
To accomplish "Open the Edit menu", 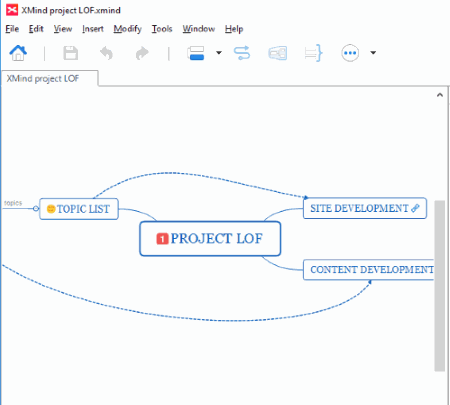I will point(36,29).
